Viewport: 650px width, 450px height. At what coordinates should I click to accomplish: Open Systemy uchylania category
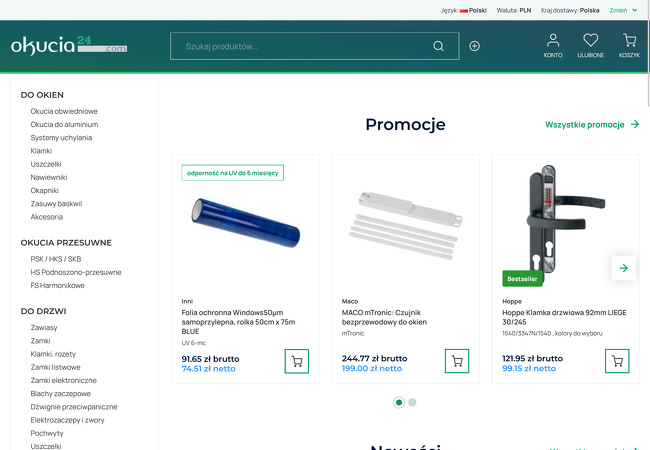(61, 138)
